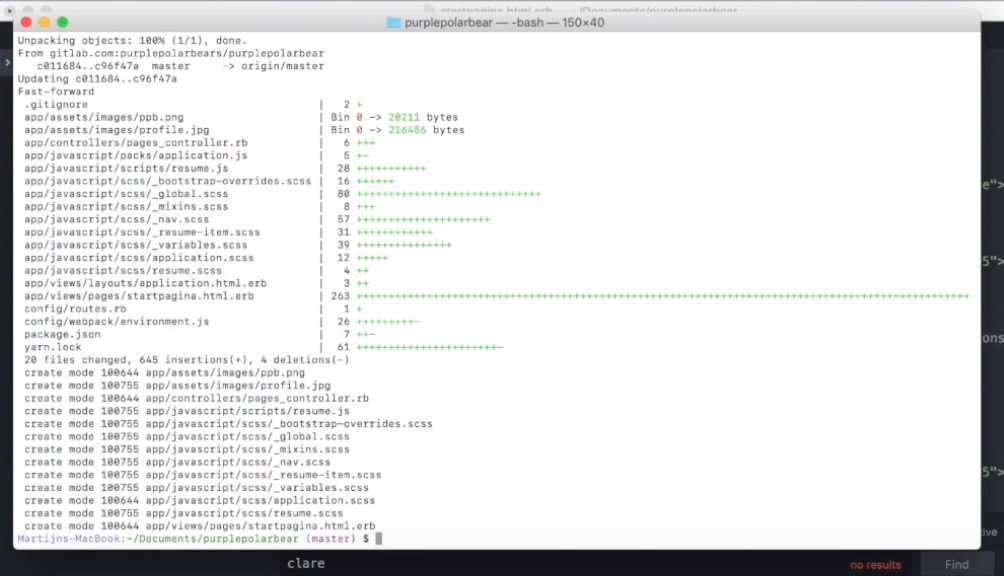Click the purplepolarbear folder icon in title bar
The height and width of the screenshot is (576, 1004).
(393, 22)
